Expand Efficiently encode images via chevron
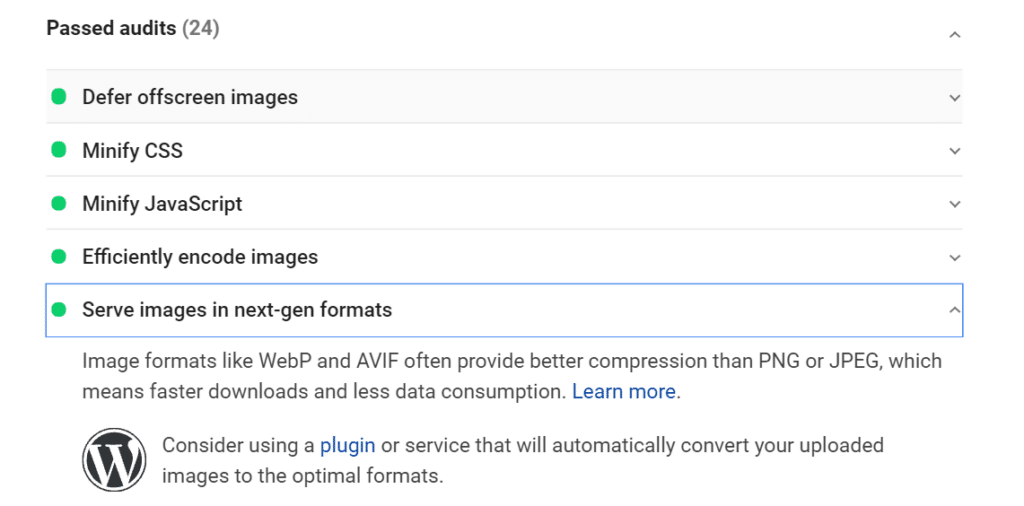This screenshot has width=1024, height=506. [955, 257]
